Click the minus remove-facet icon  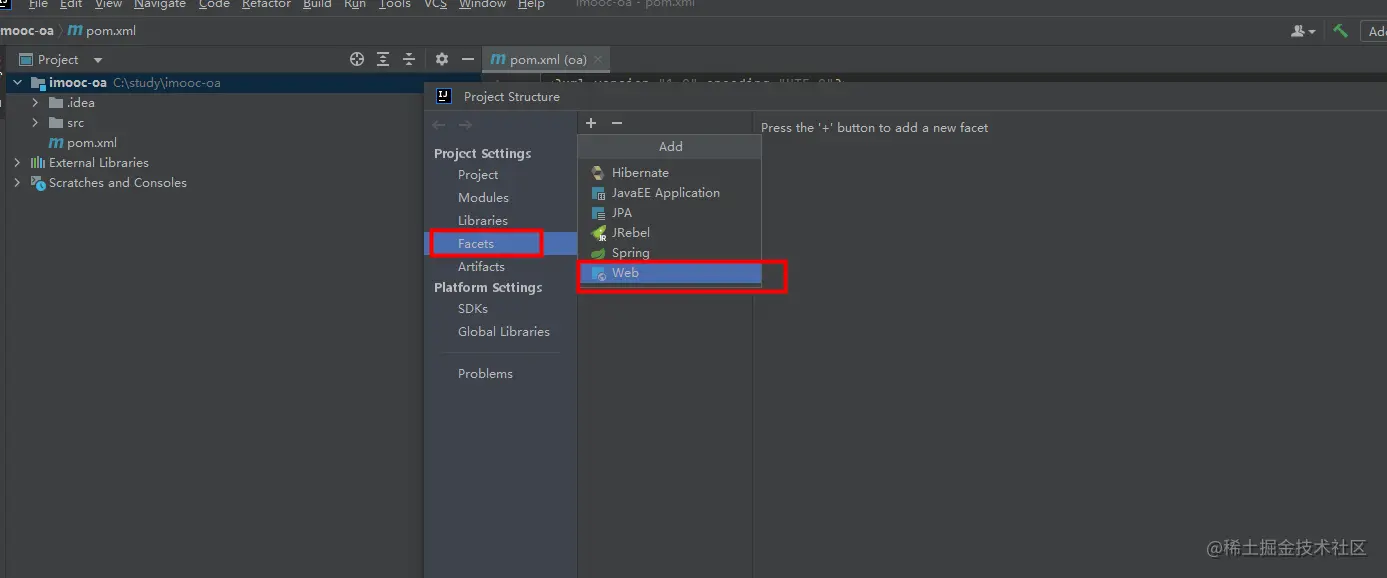click(617, 123)
